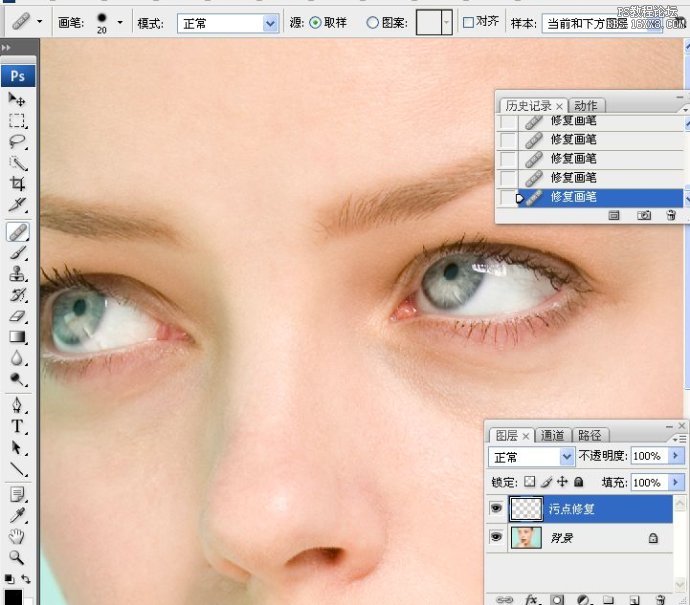
Task: Select the Move tool
Action: (17, 99)
